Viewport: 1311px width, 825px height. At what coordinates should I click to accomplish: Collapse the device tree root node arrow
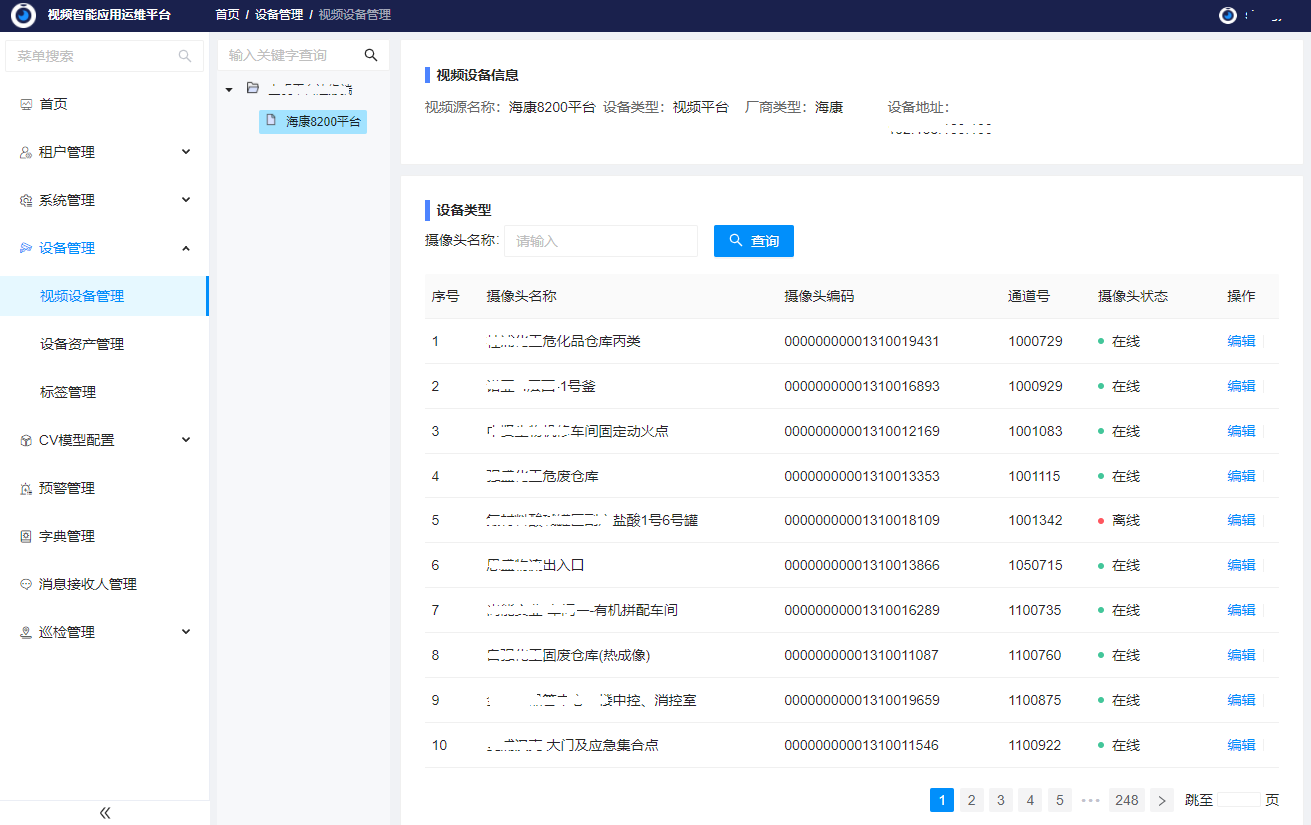[229, 89]
